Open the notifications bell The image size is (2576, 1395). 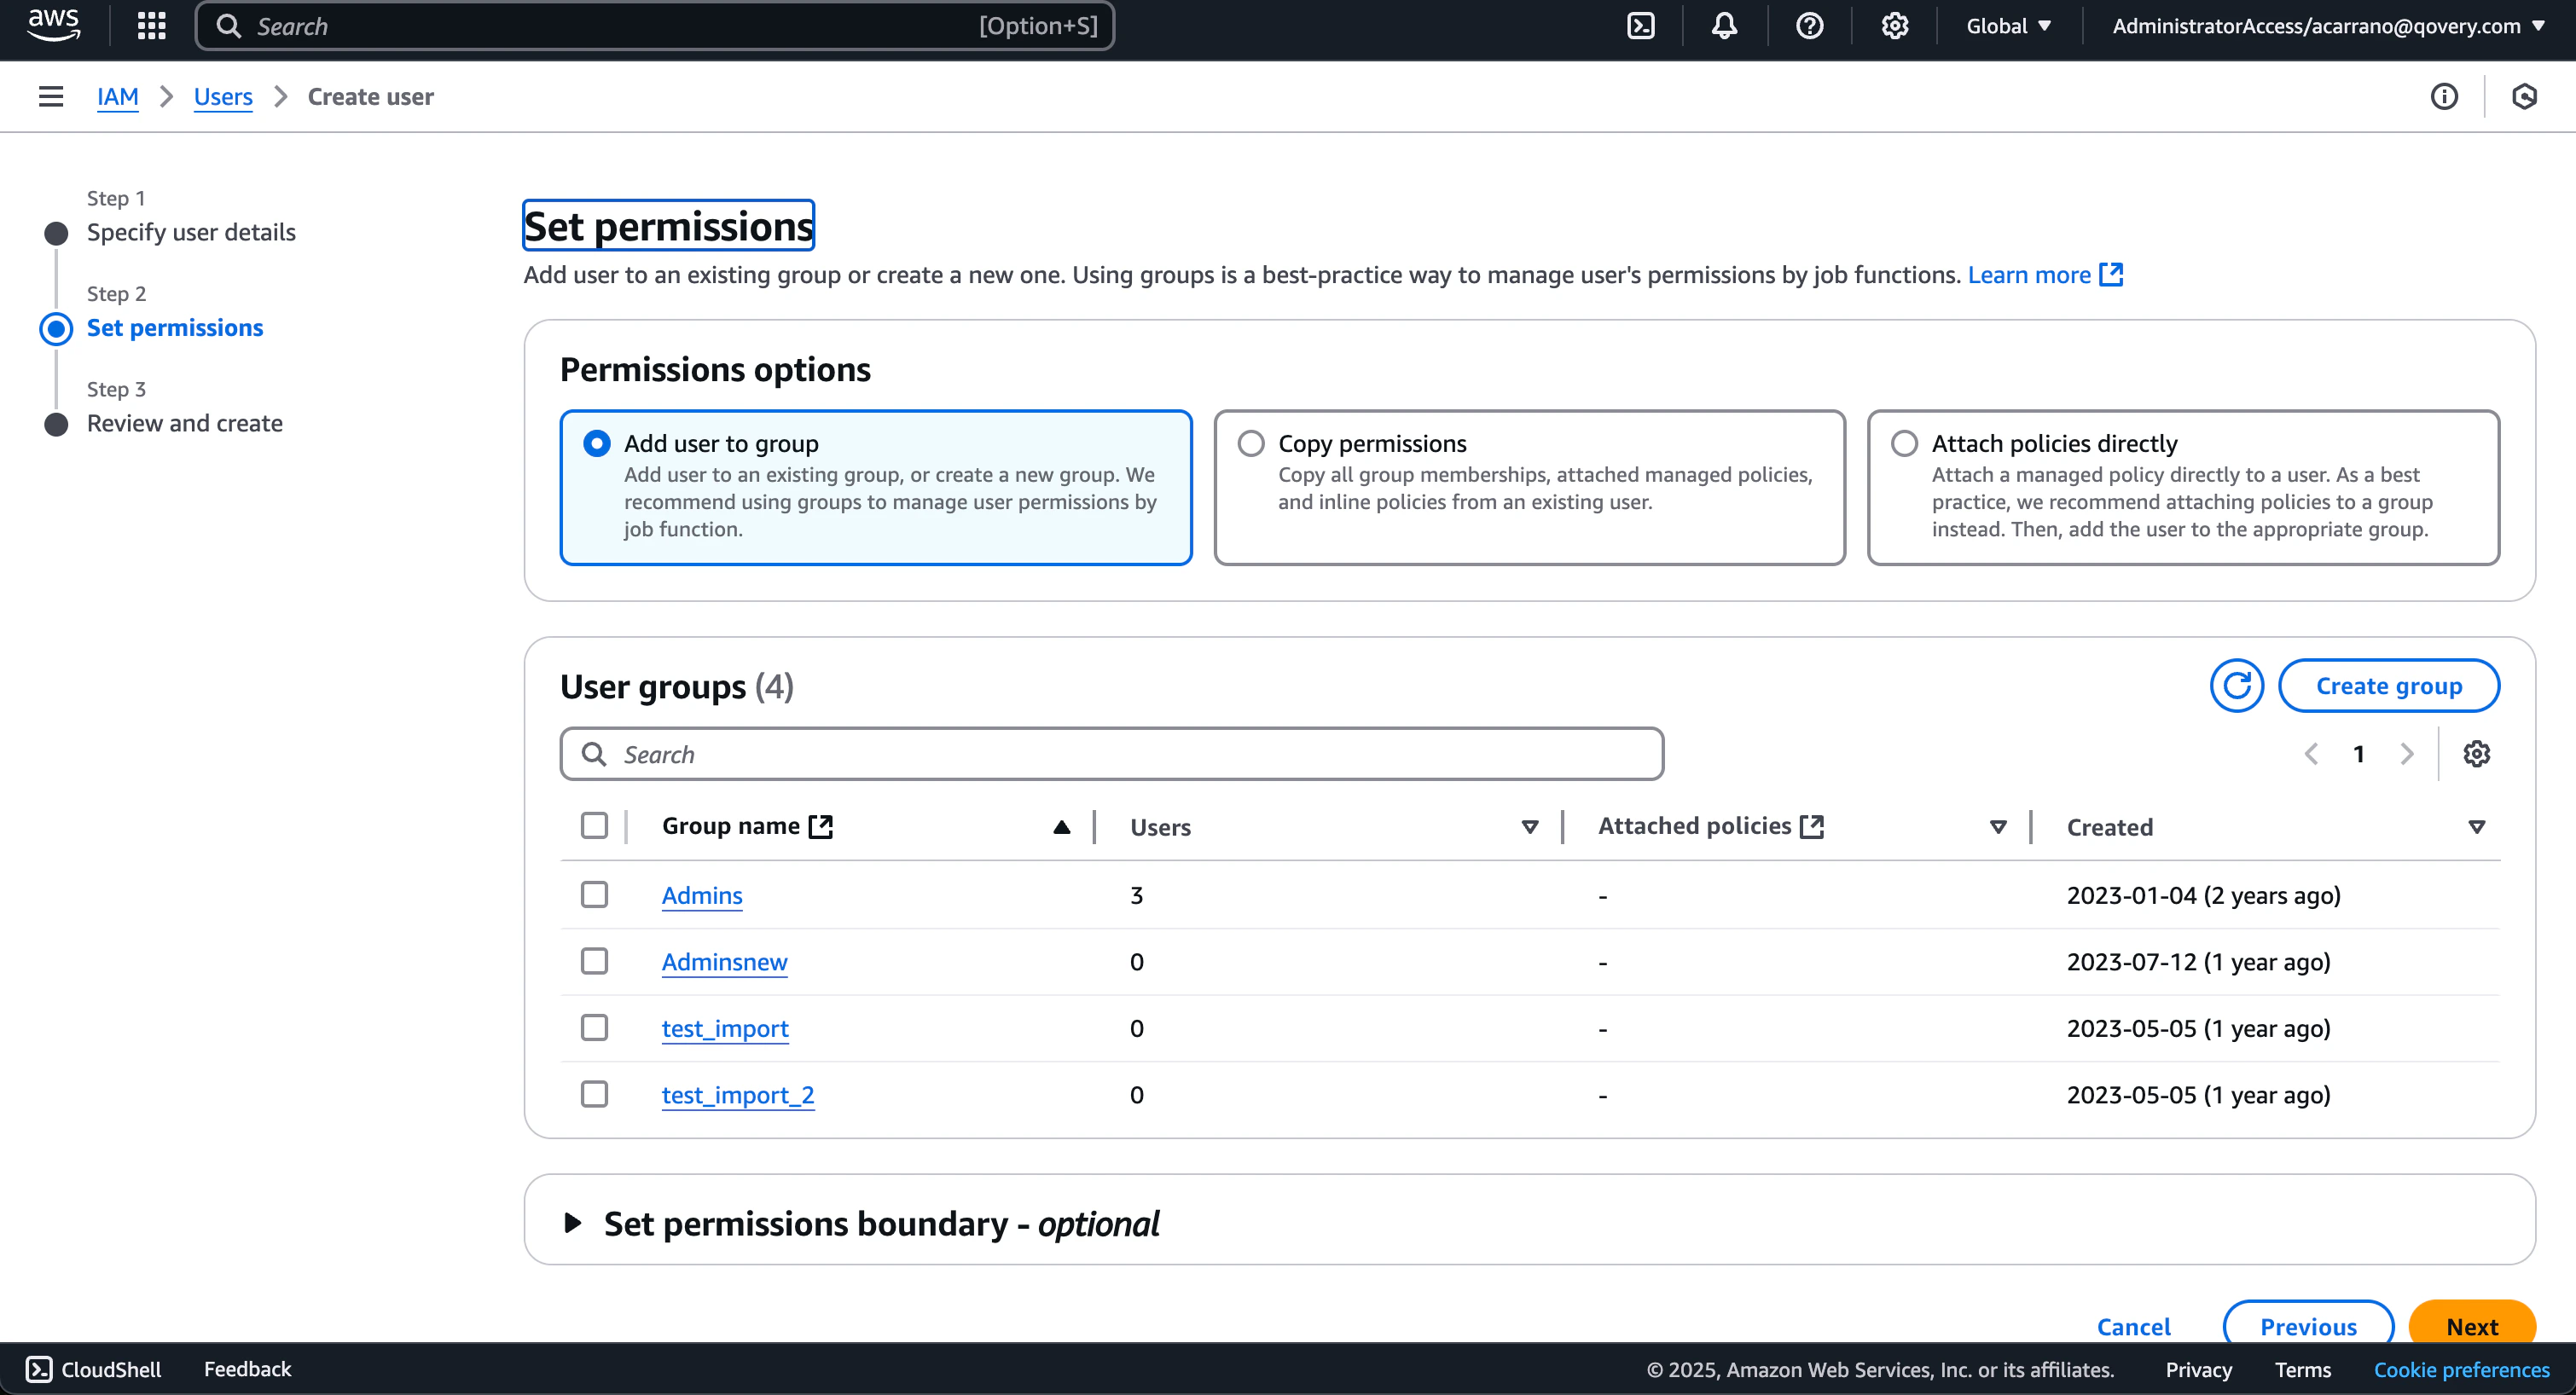coord(1724,26)
